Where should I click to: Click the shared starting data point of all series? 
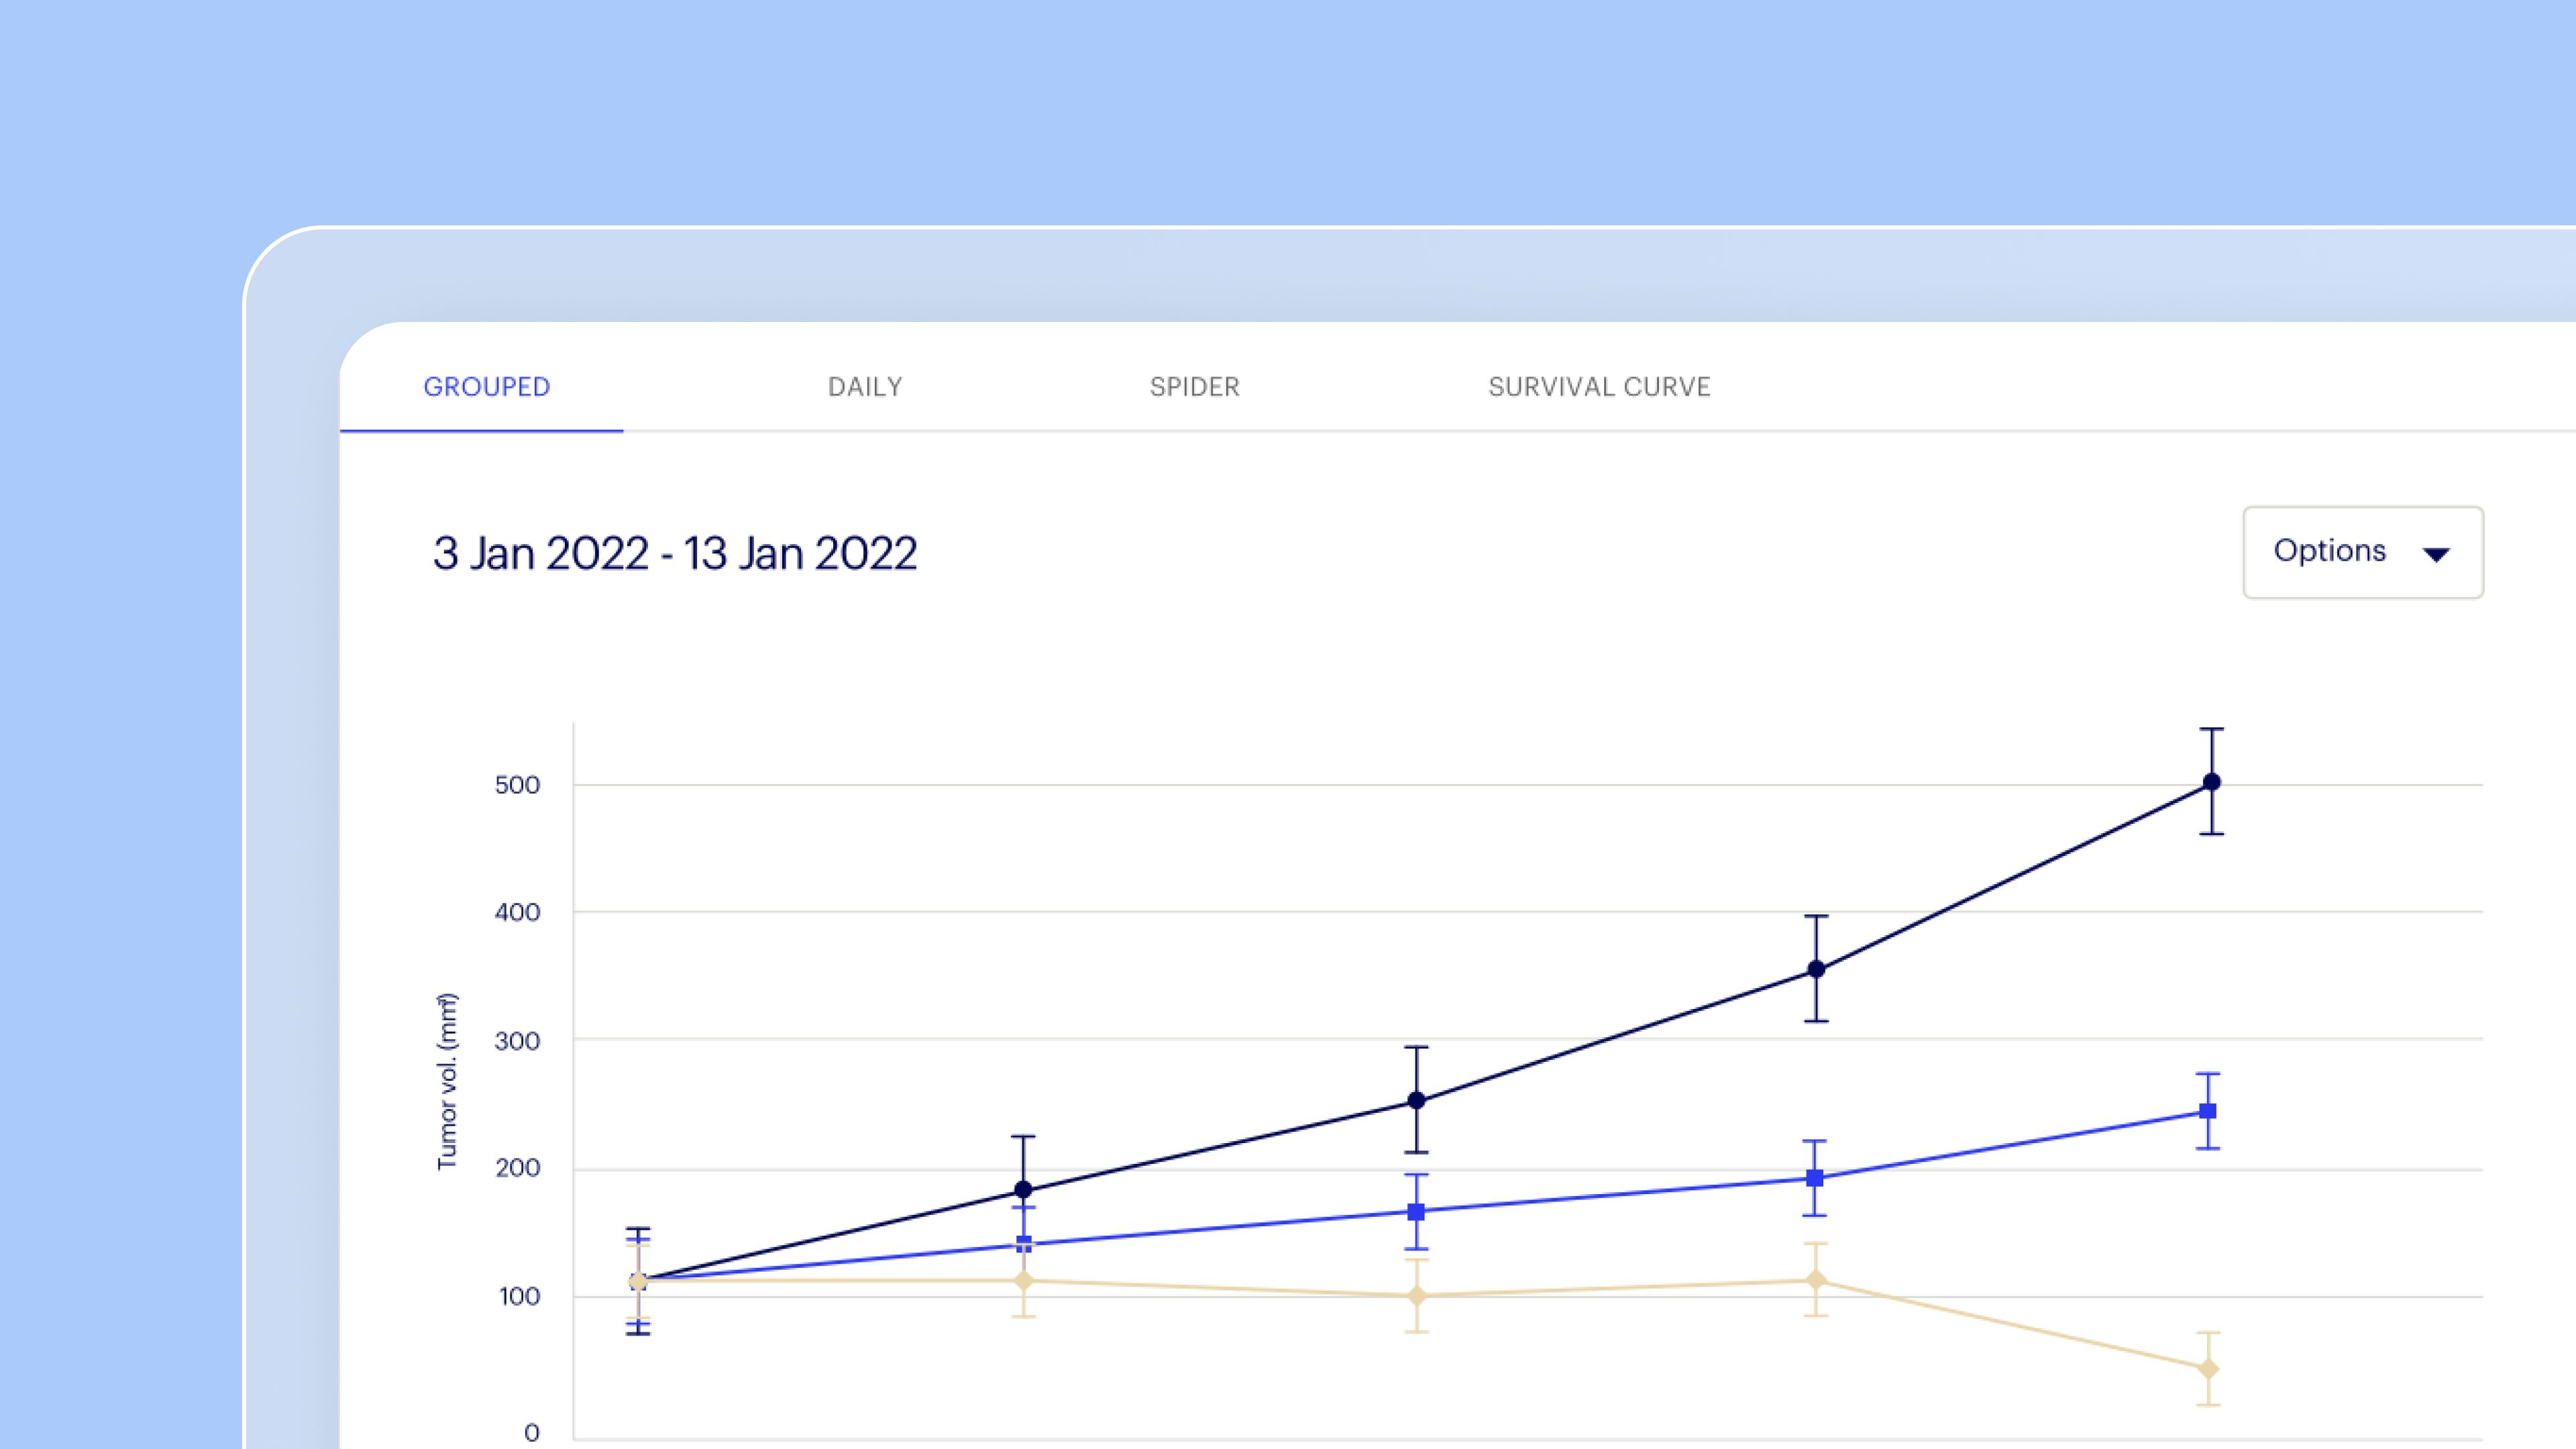click(638, 1281)
